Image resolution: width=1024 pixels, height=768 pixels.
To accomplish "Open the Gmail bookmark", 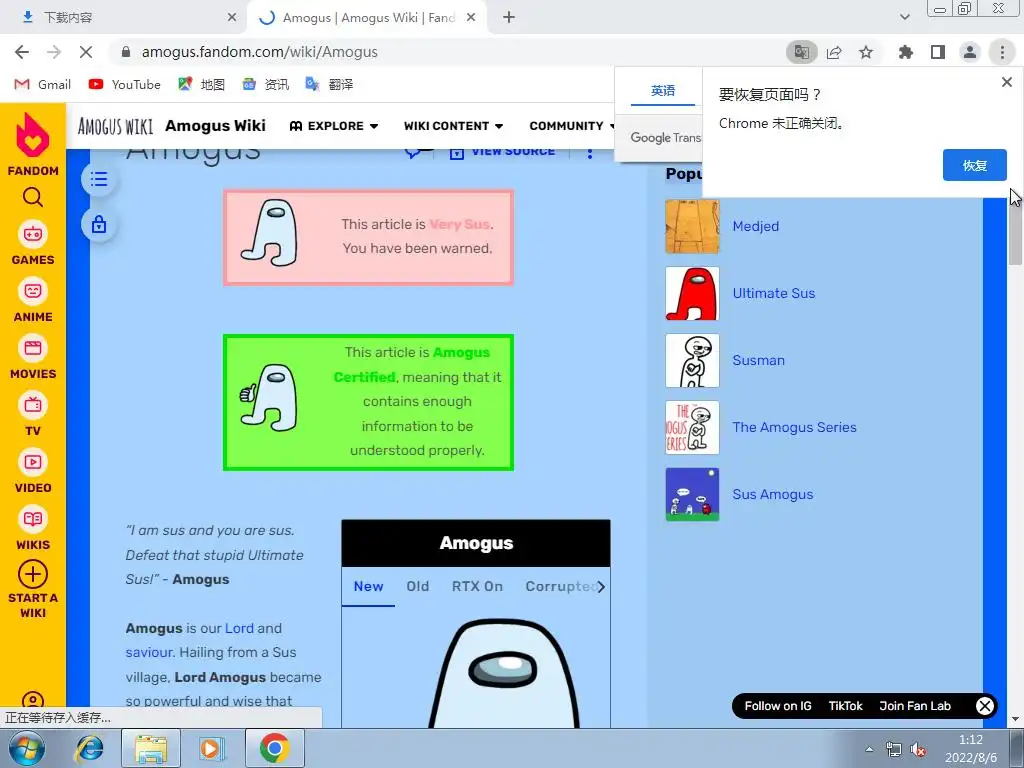I will pos(43,84).
